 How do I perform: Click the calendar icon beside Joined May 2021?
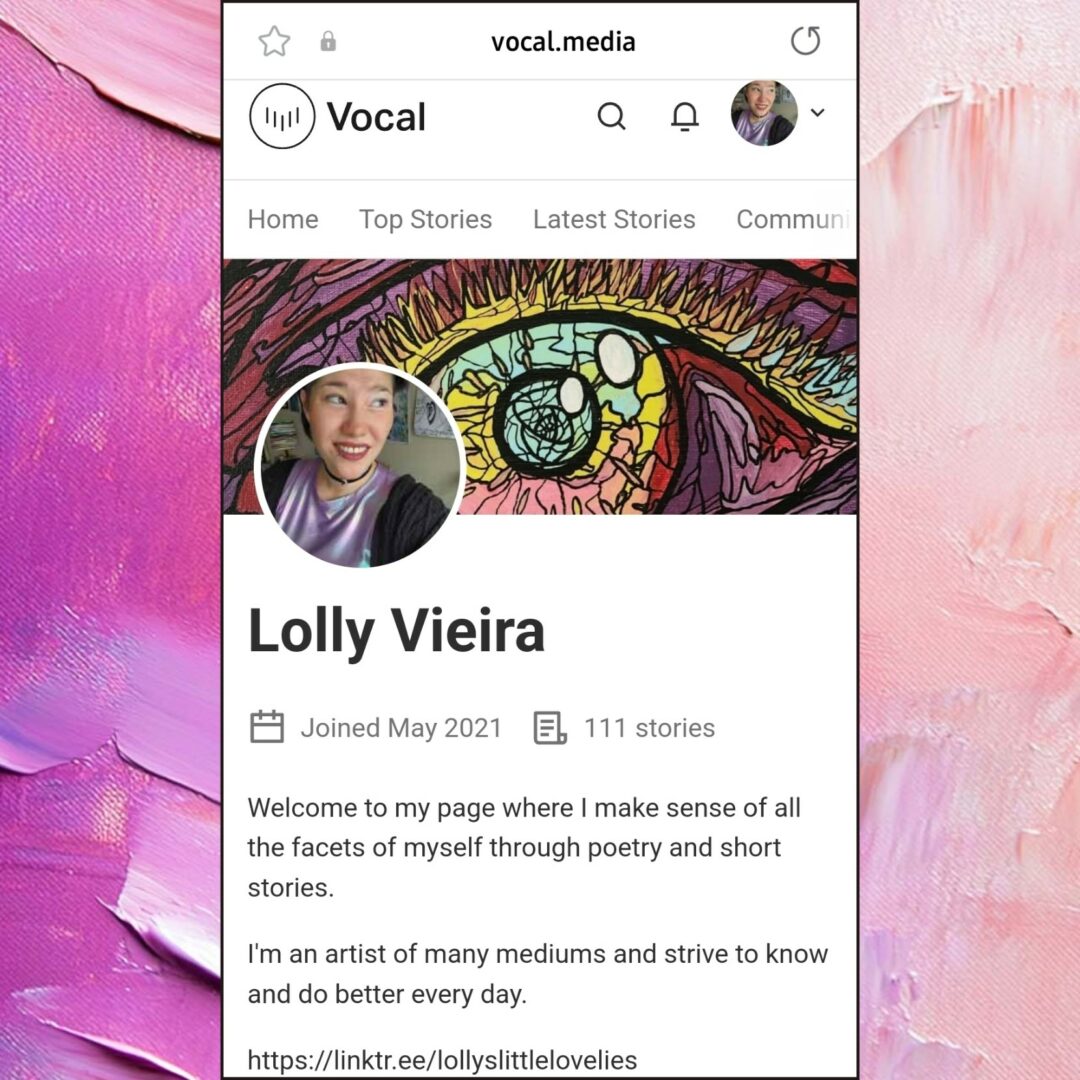point(267,727)
